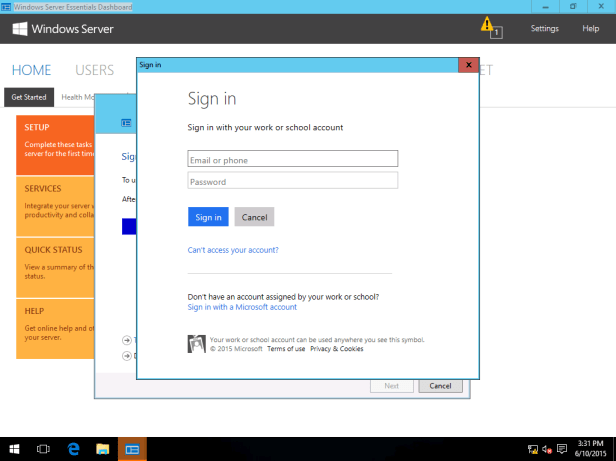
Task: Close the Sign in dialog window
Action: [x=468, y=65]
